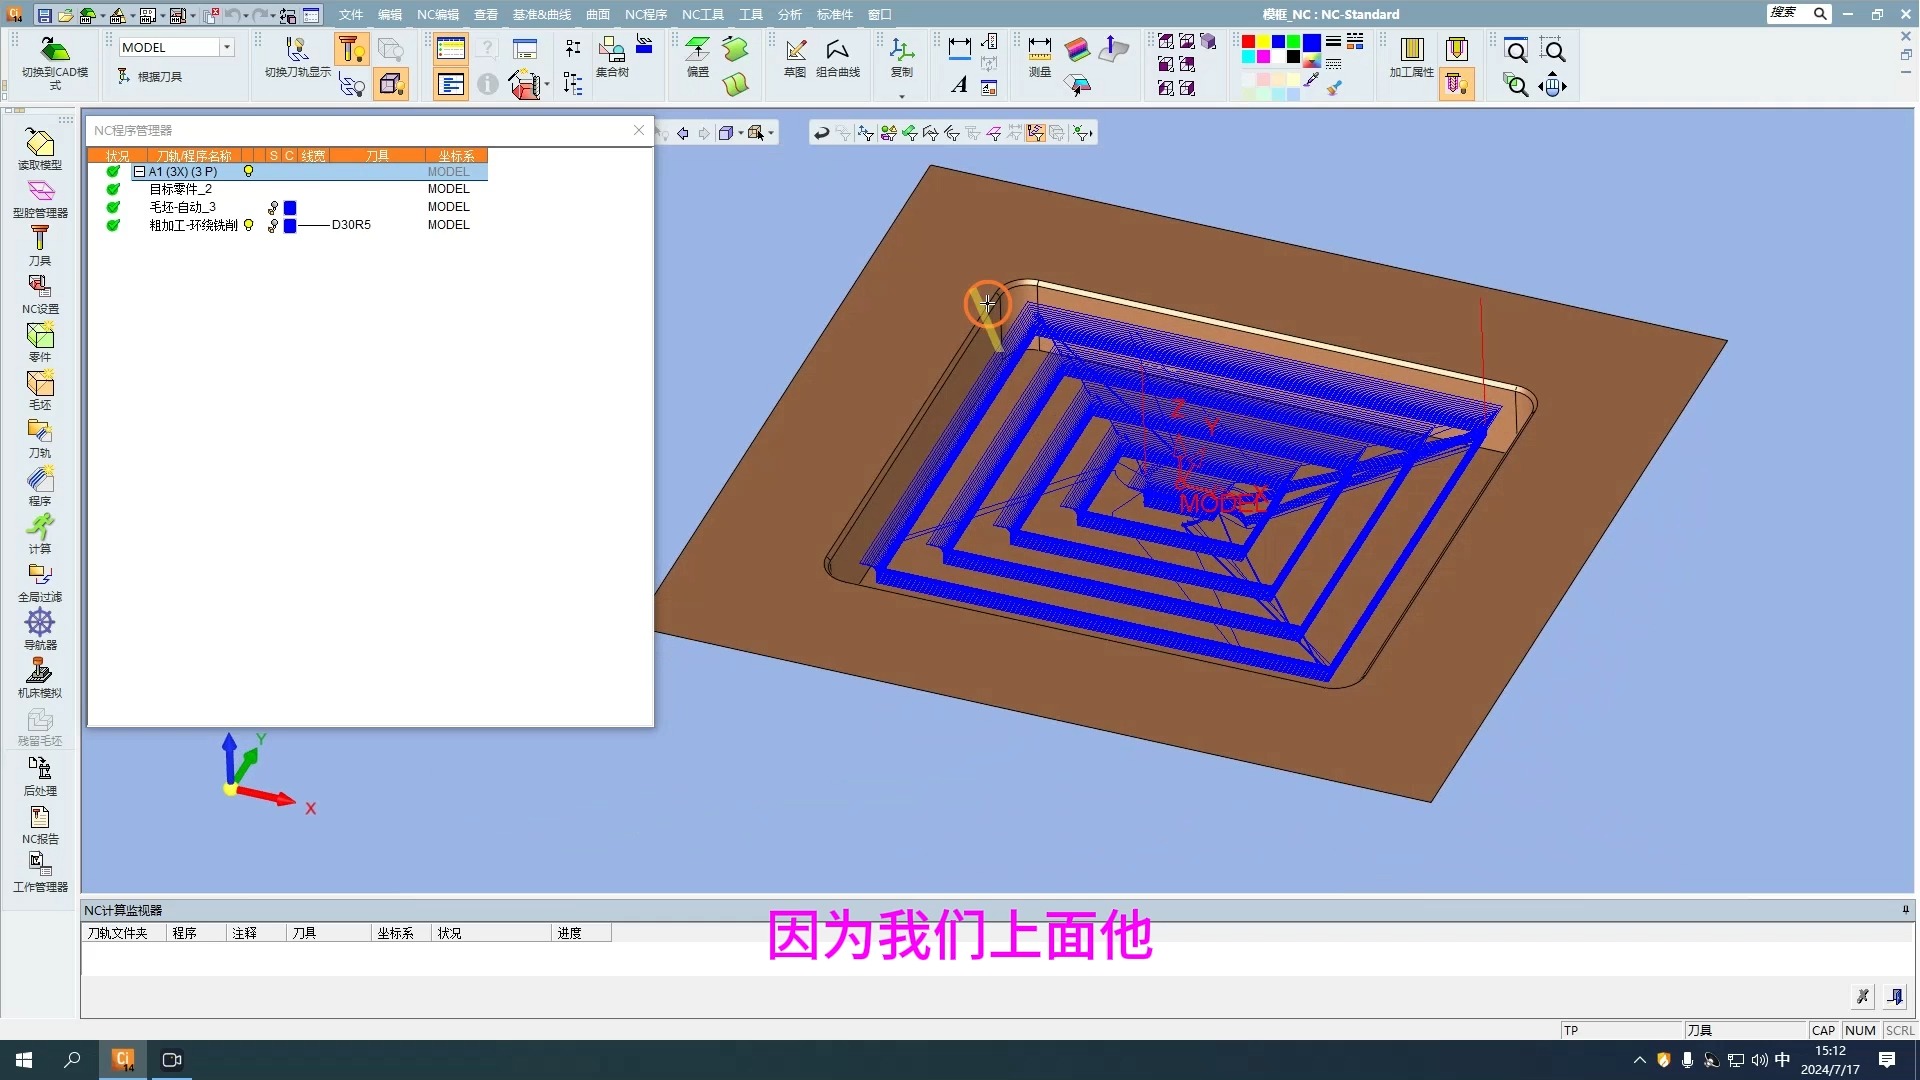This screenshot has width=1920, height=1080.
Task: Click the 根据刀具 button
Action: (150, 76)
